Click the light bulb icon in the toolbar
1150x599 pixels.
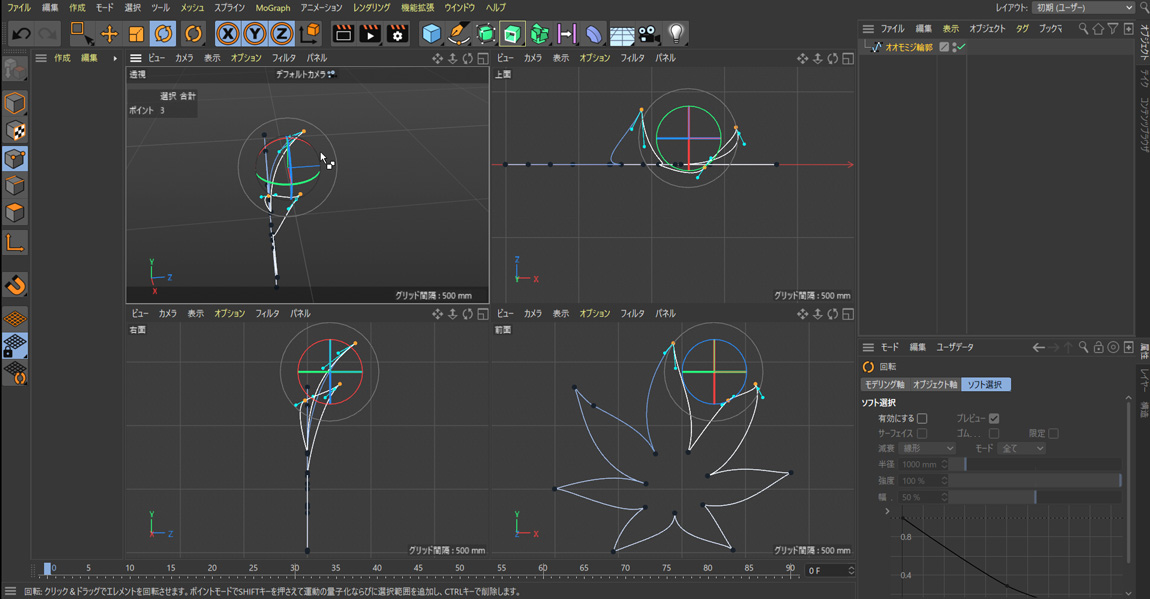point(676,34)
